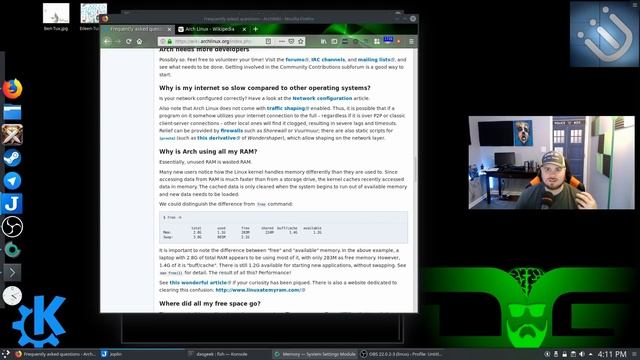Follow the traffic shaping link
The image size is (640, 360).
pos(288,108)
